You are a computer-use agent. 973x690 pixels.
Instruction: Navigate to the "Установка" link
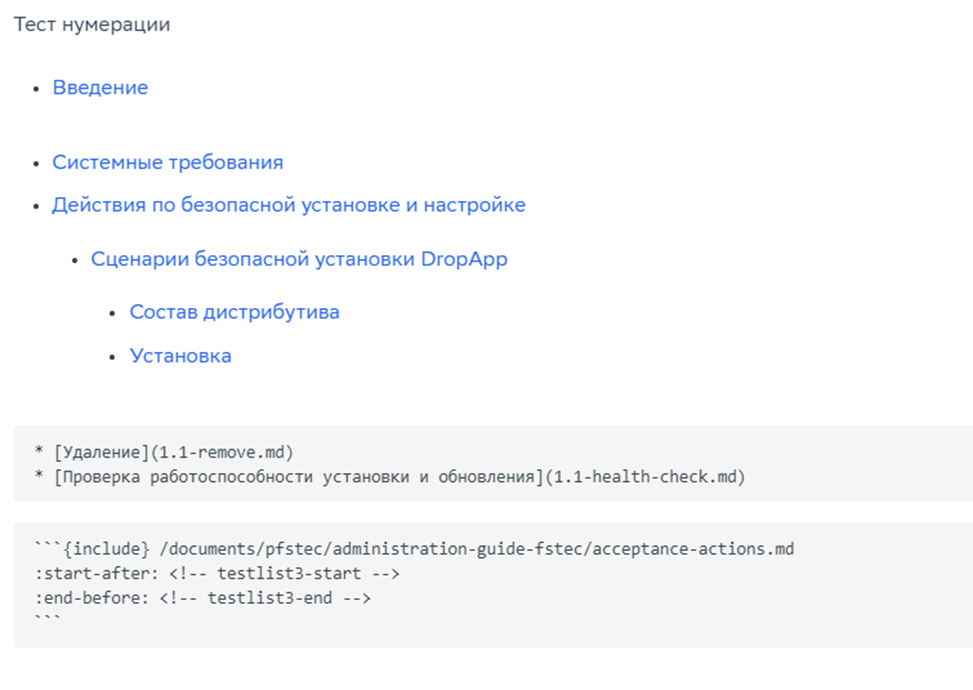[x=181, y=356]
